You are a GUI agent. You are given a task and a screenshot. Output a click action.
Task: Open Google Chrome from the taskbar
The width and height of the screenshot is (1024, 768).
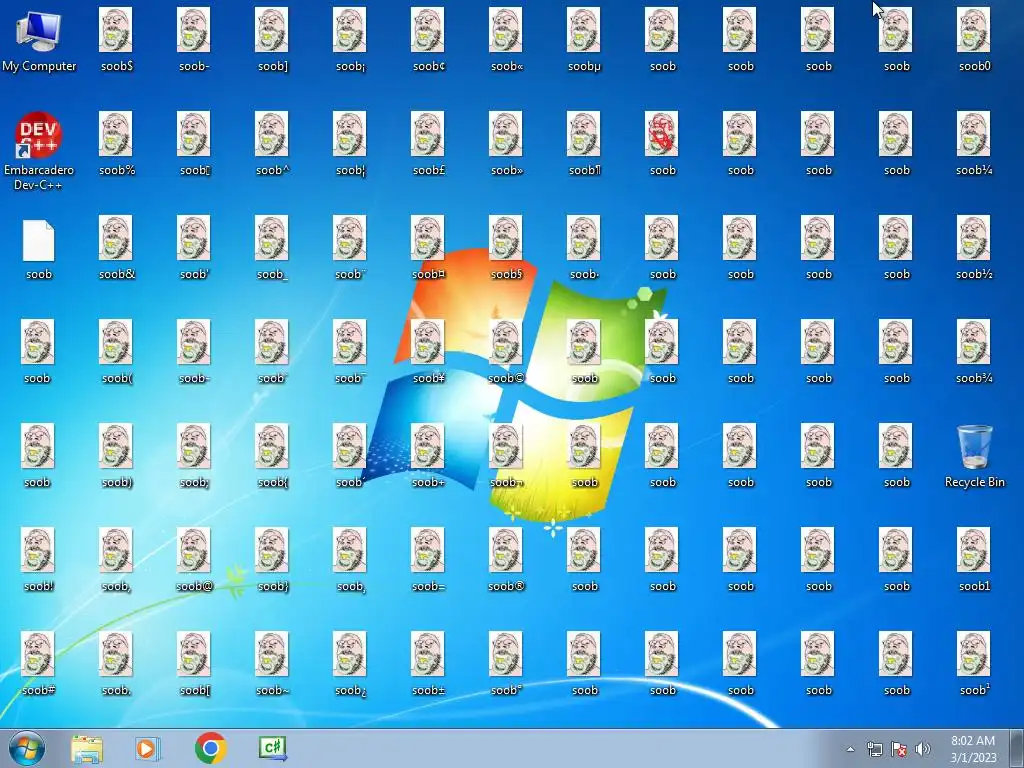(210, 748)
